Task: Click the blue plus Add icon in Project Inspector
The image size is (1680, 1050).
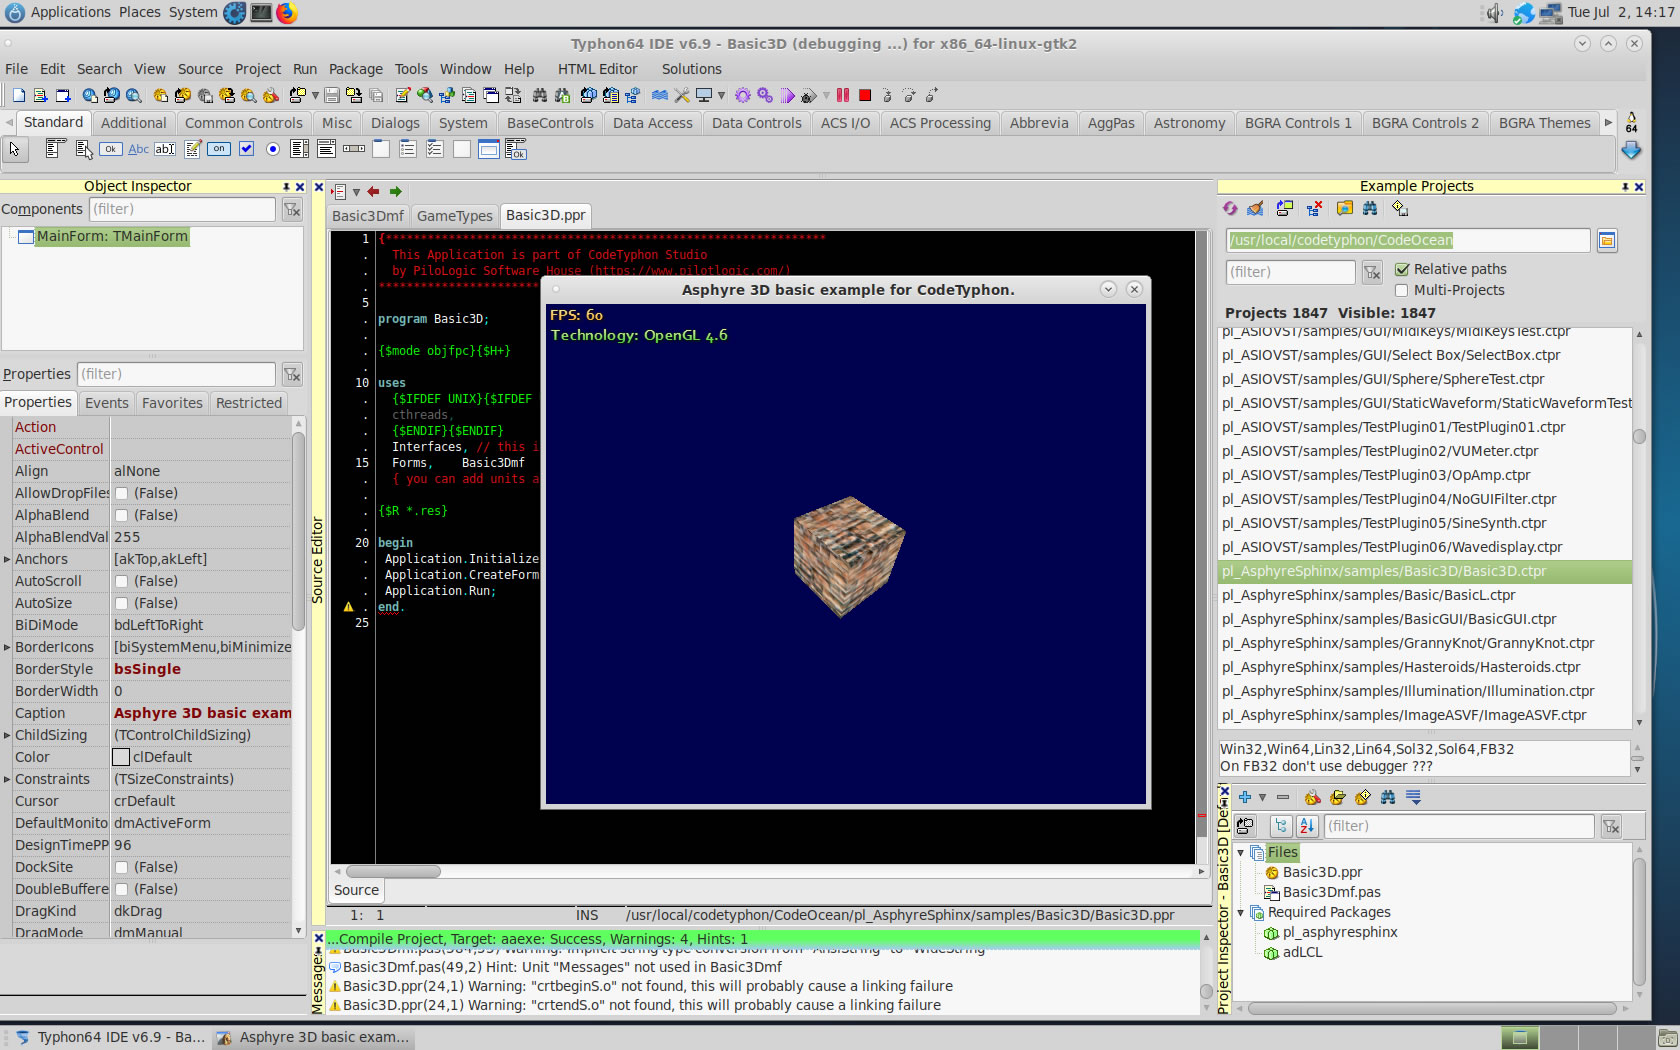Action: click(1245, 797)
